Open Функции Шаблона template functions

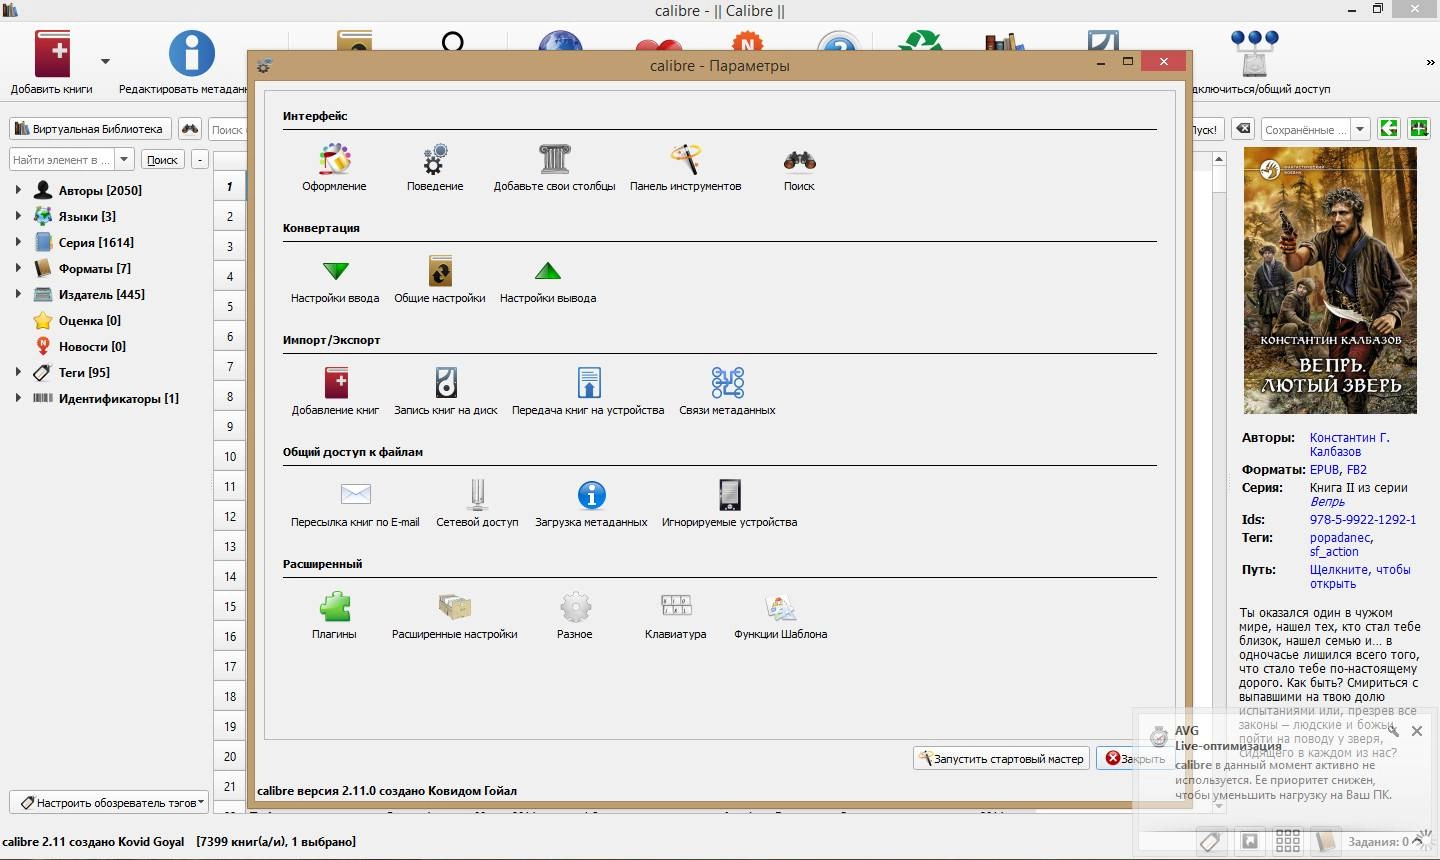tap(781, 615)
